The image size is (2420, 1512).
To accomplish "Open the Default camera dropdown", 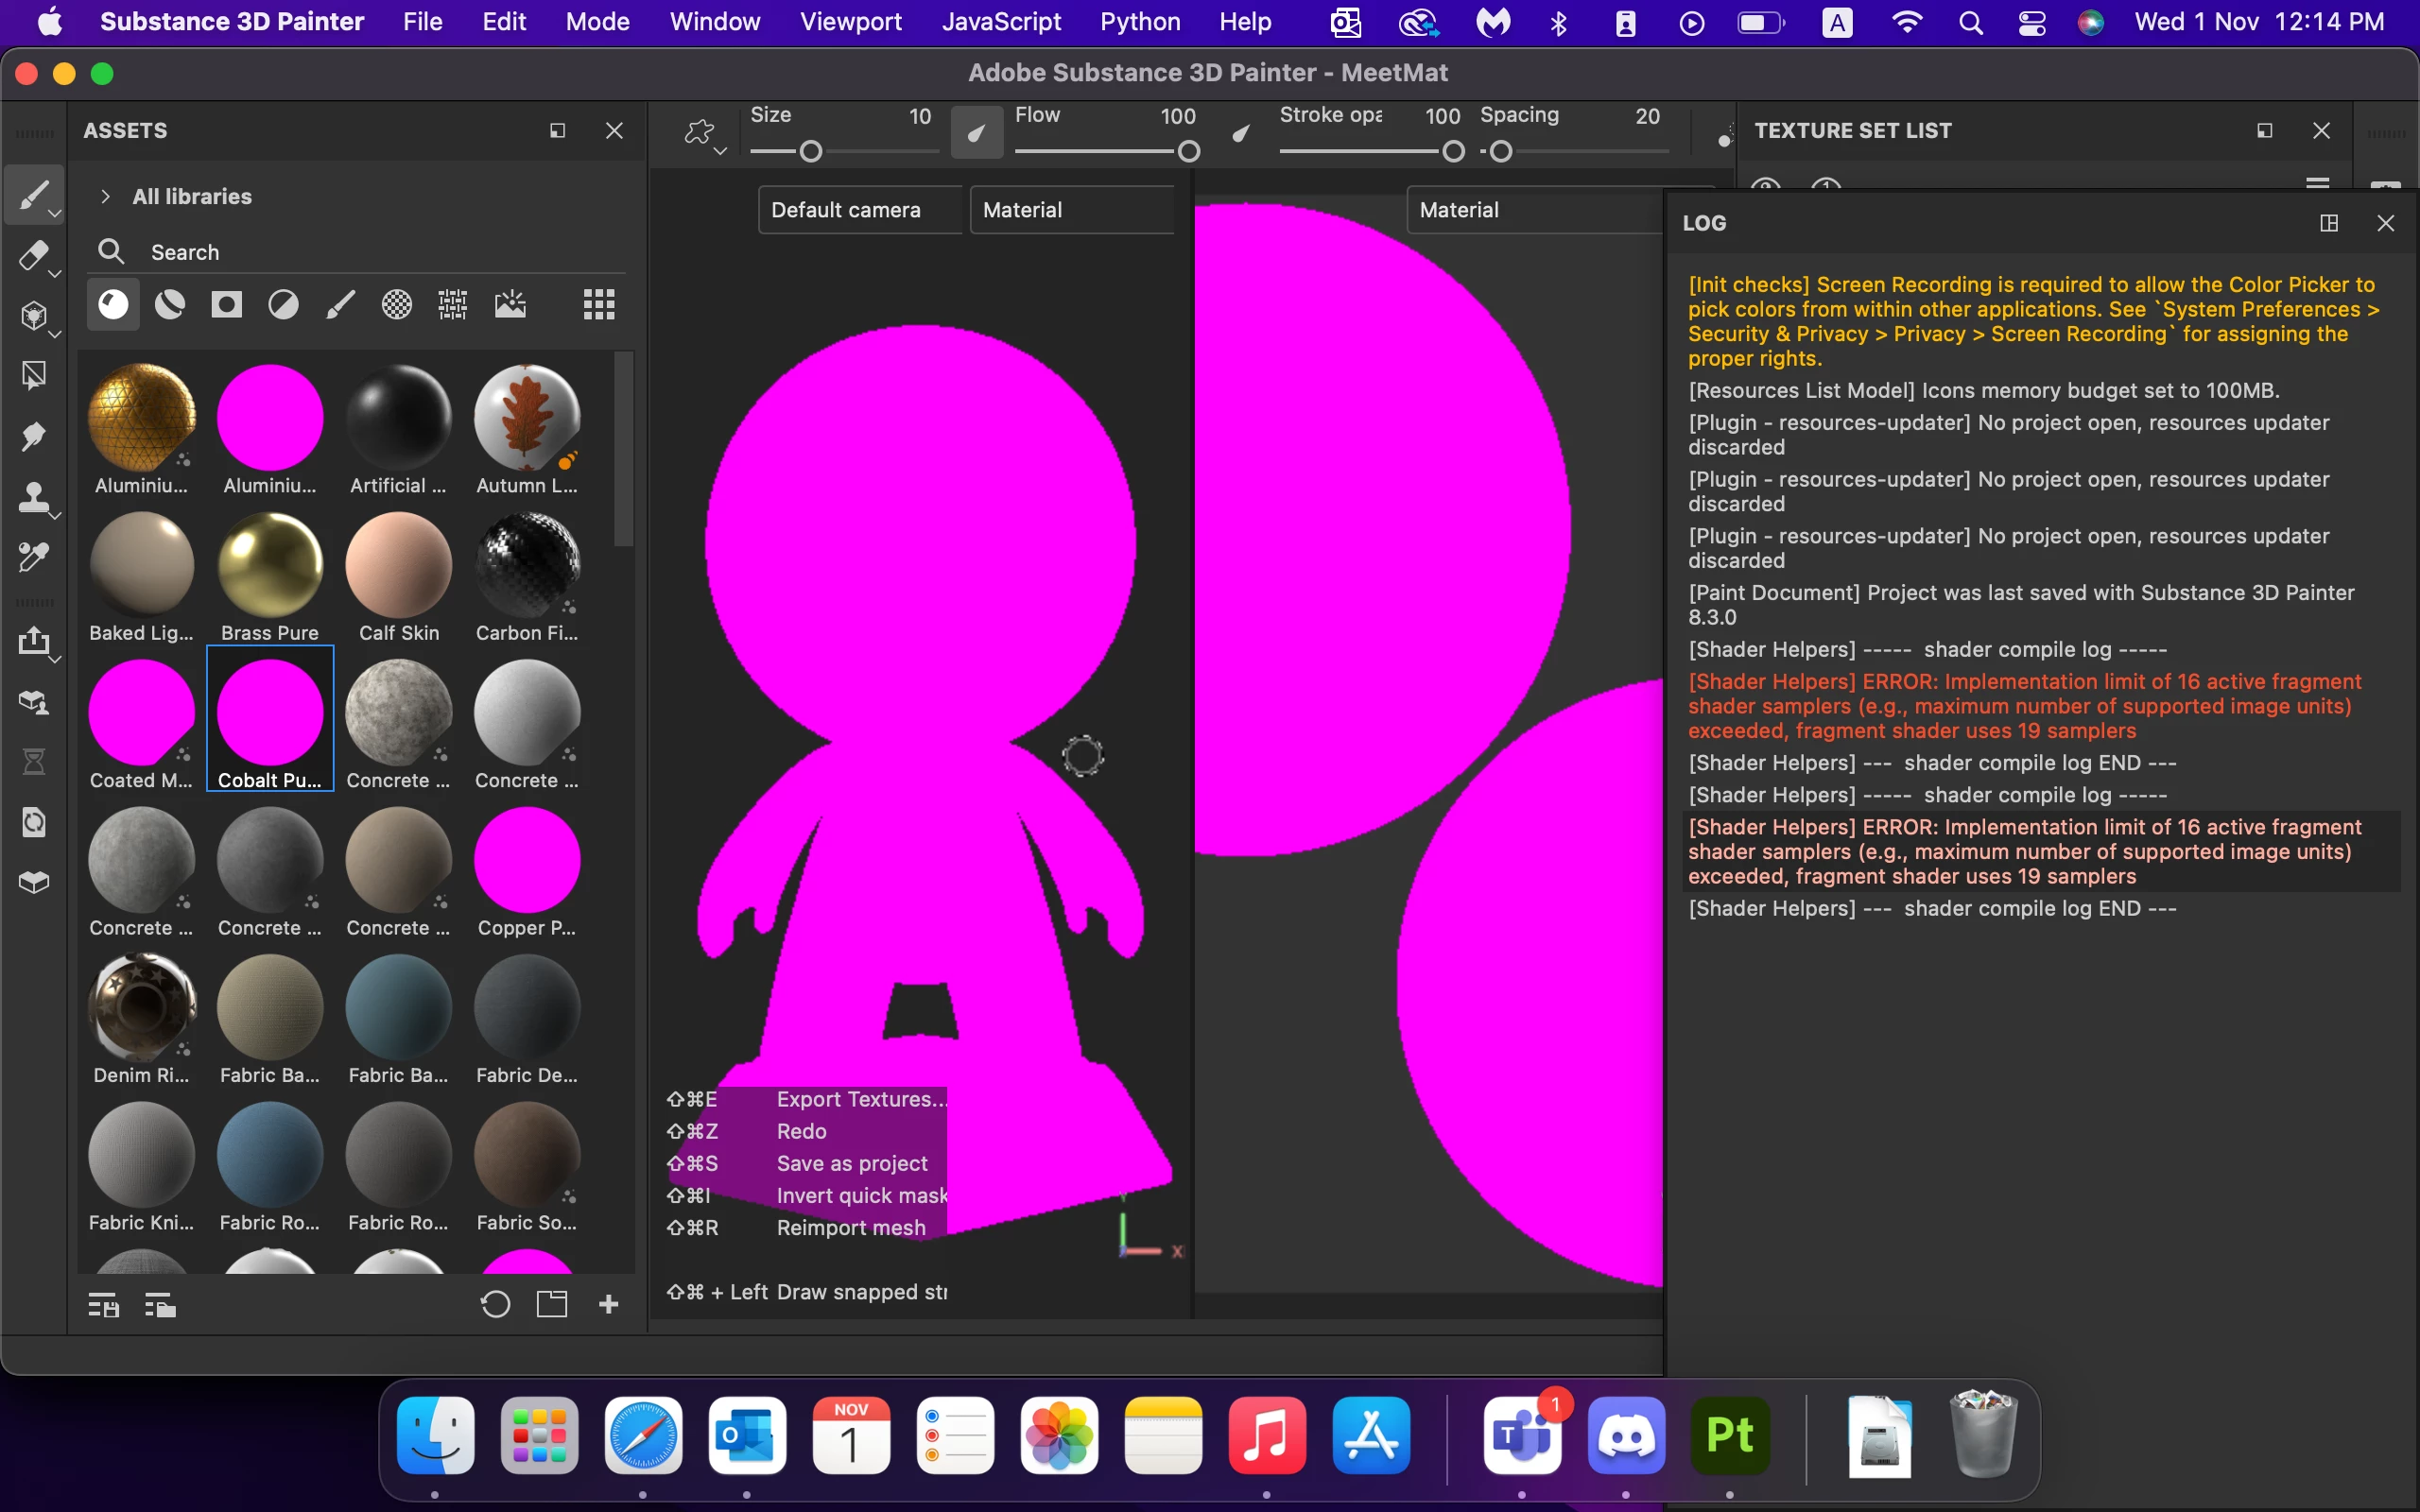I will pos(858,210).
